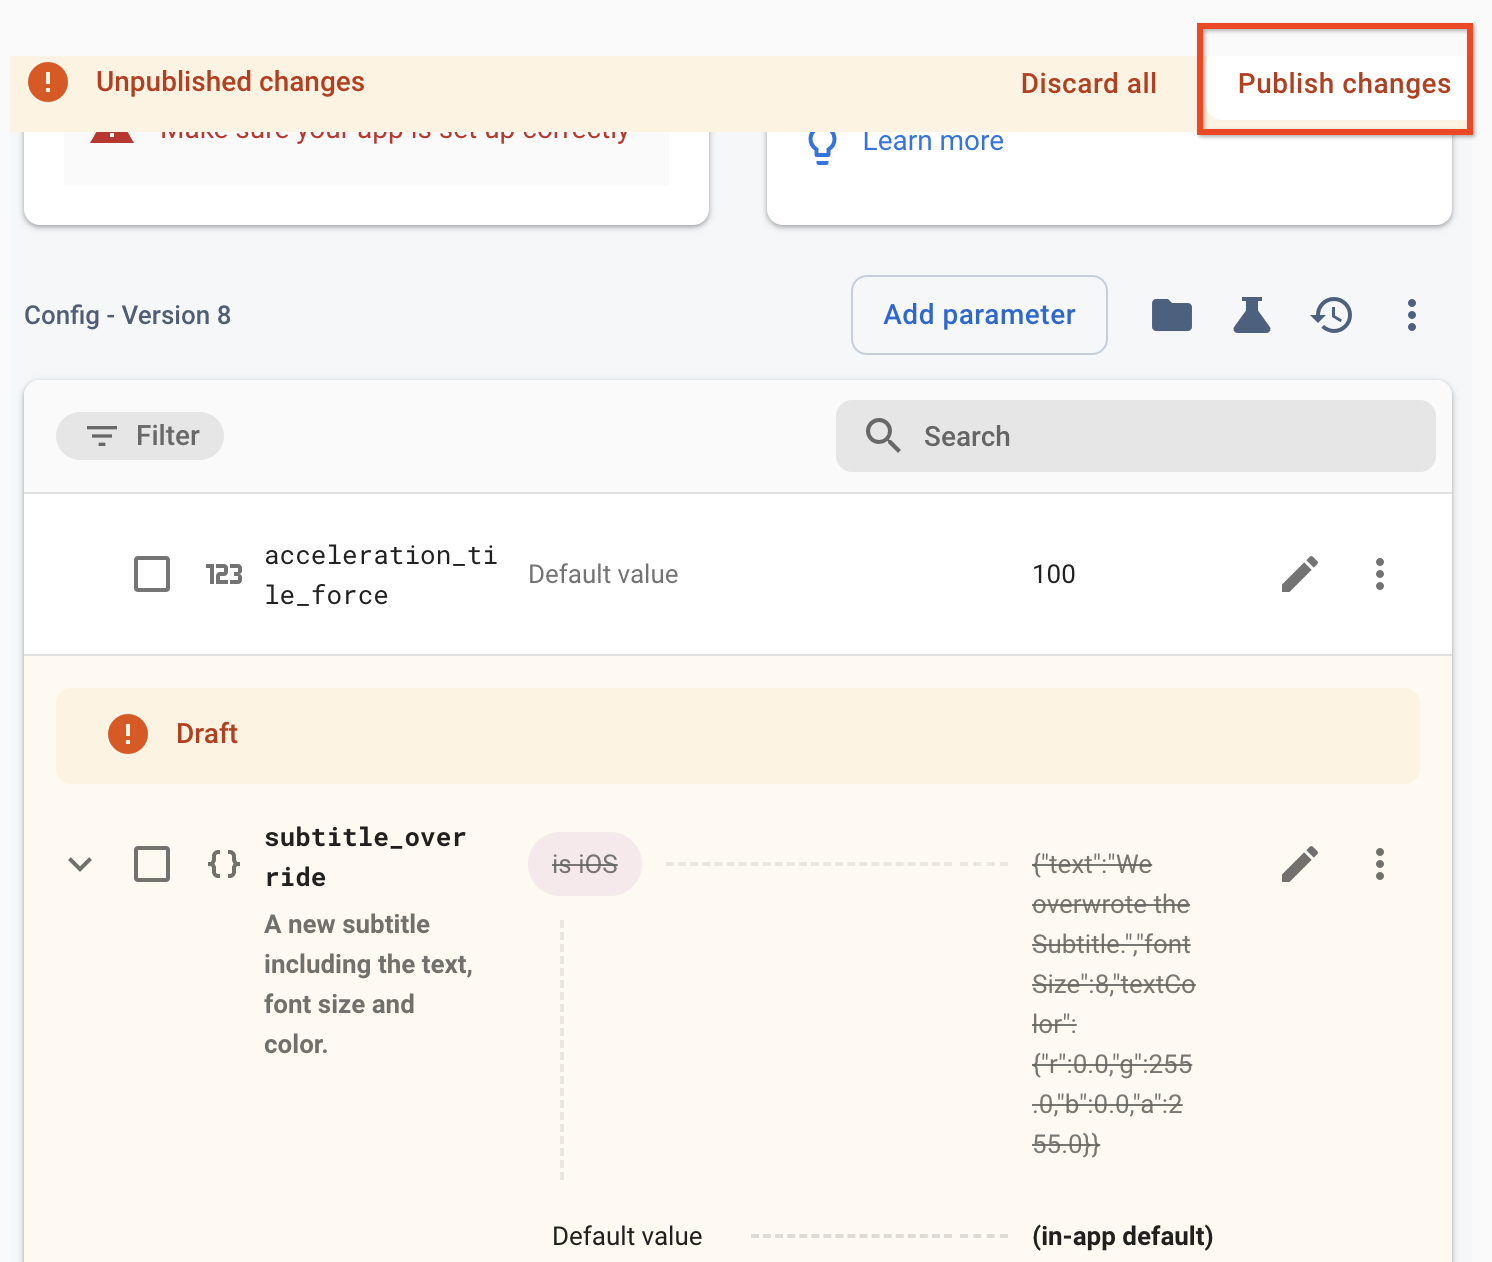Open the config overflow three-dot menu
The height and width of the screenshot is (1262, 1492).
point(1411,315)
